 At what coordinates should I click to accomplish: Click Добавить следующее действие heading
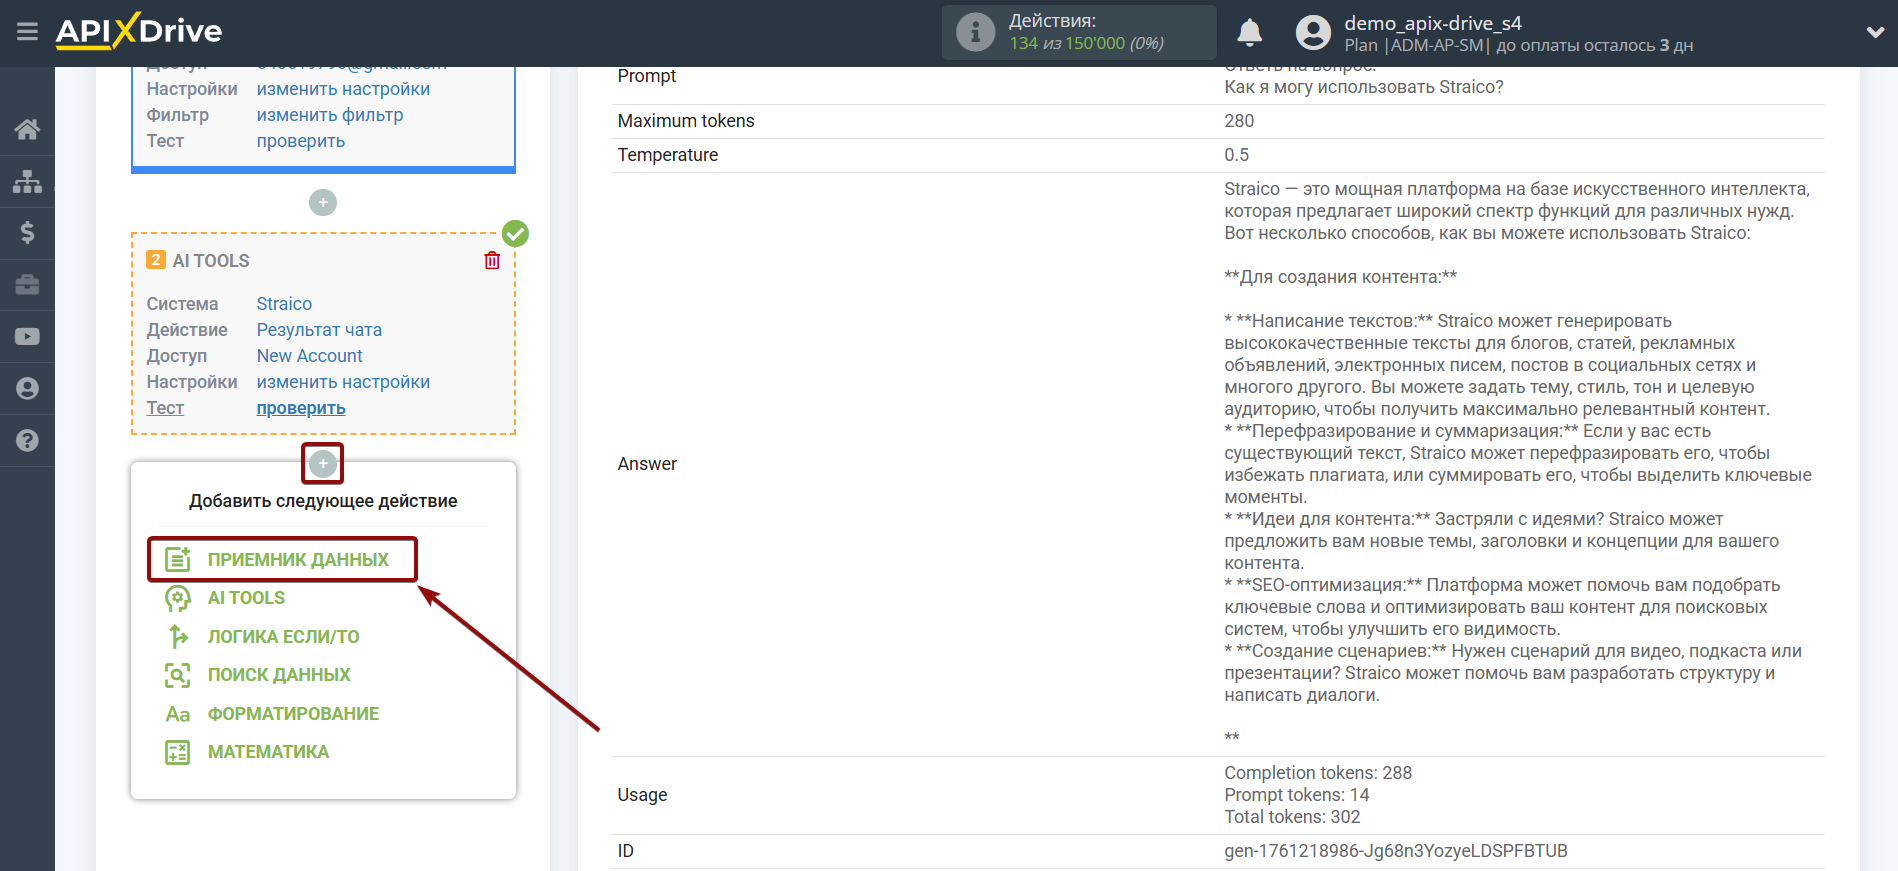[x=323, y=501]
